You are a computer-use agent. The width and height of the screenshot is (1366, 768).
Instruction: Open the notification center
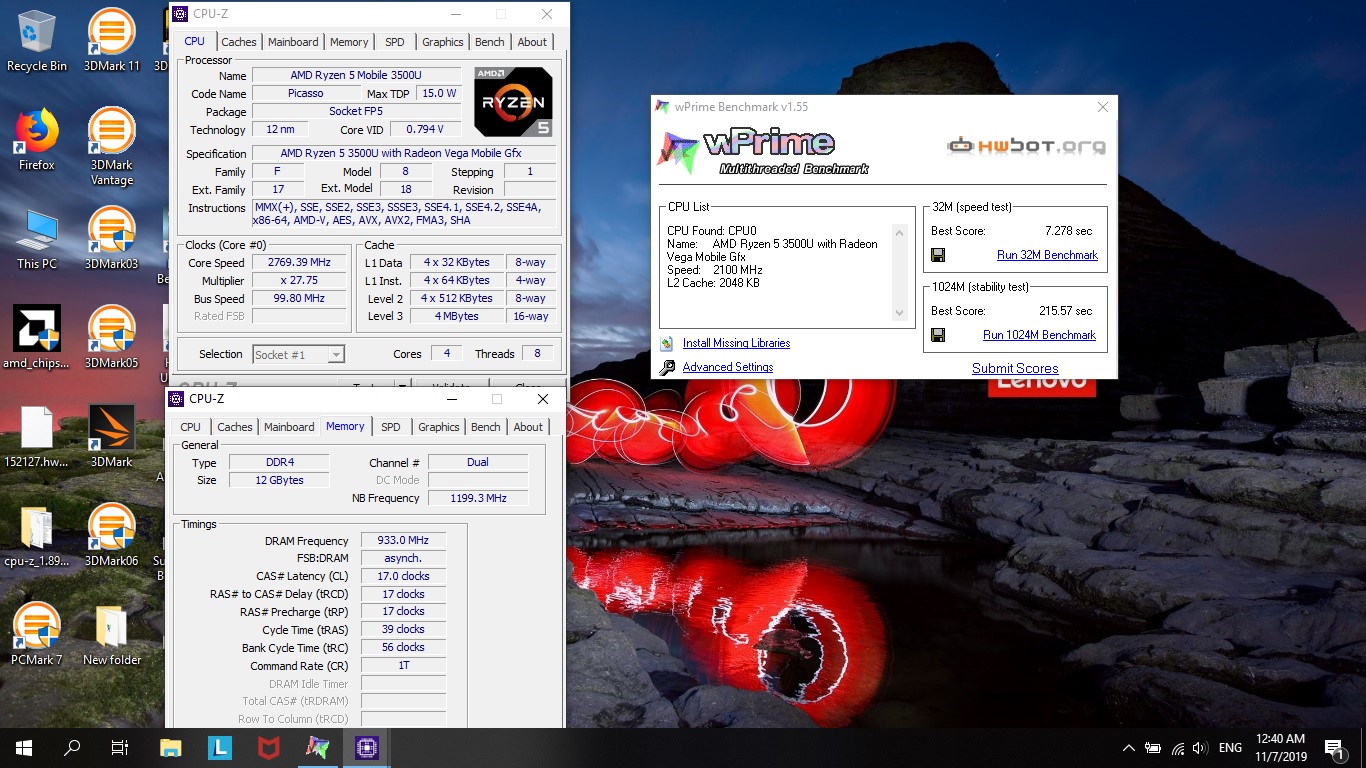pyautogui.click(x=1333, y=748)
